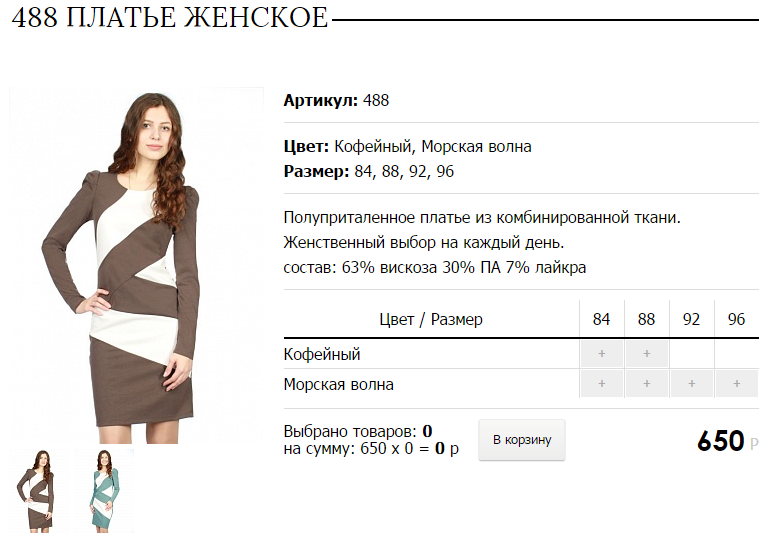Click the В корзину button
The image size is (778, 547).
click(x=522, y=440)
